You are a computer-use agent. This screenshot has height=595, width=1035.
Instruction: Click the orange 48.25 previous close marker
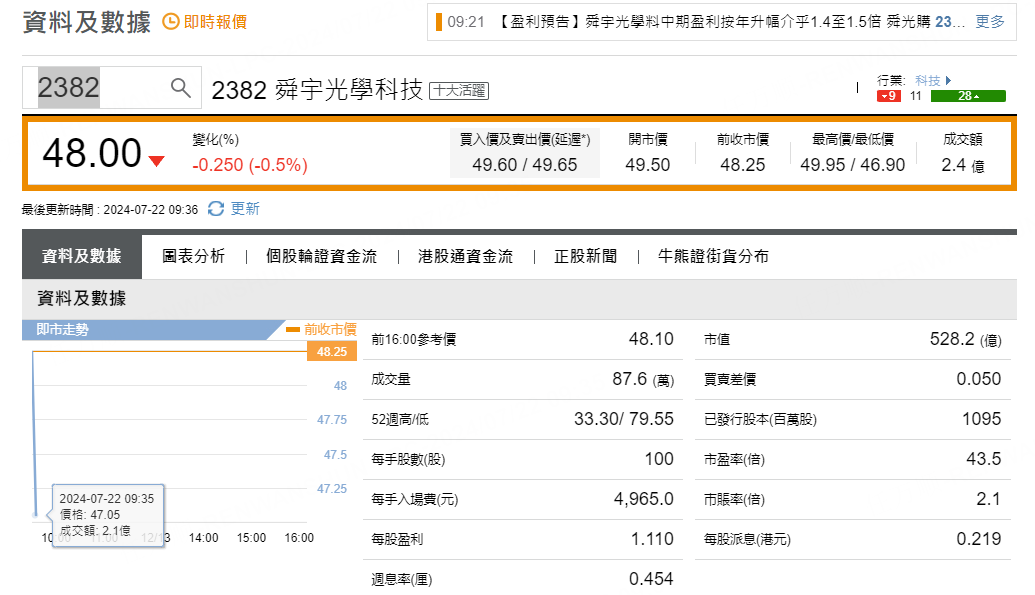click(331, 351)
